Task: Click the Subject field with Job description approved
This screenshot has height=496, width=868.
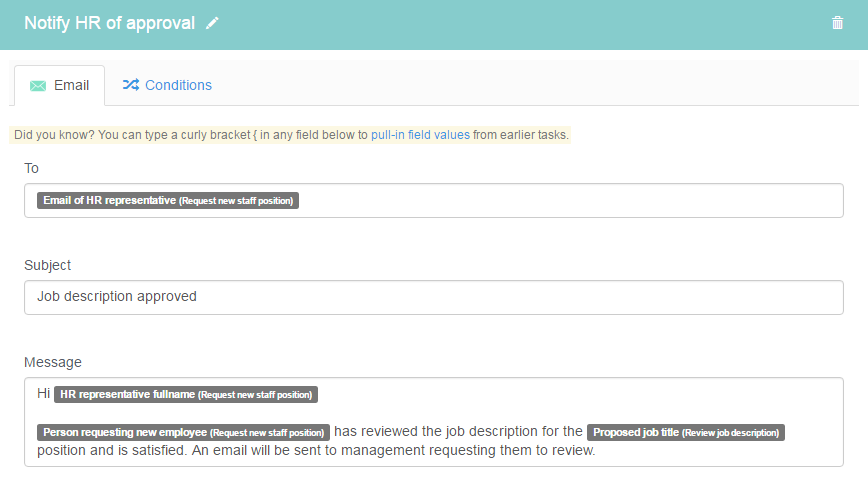Action: [x=433, y=297]
